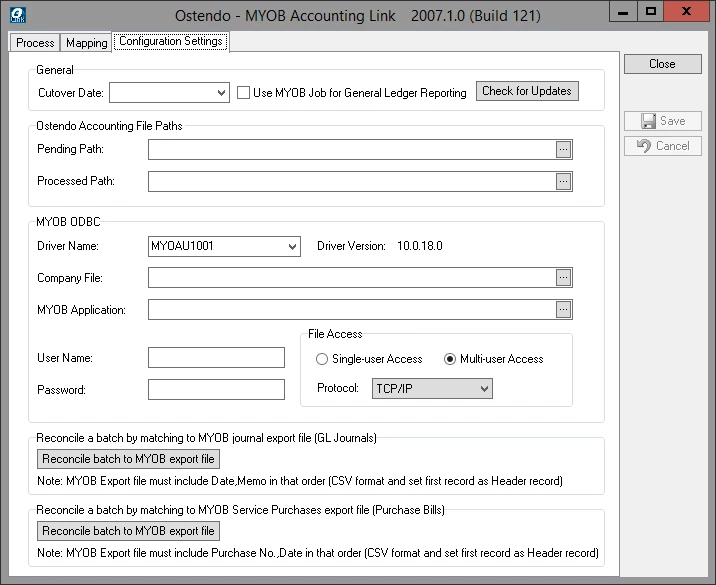Switch to the Mapping tab
This screenshot has width=716, height=585.
[x=86, y=43]
